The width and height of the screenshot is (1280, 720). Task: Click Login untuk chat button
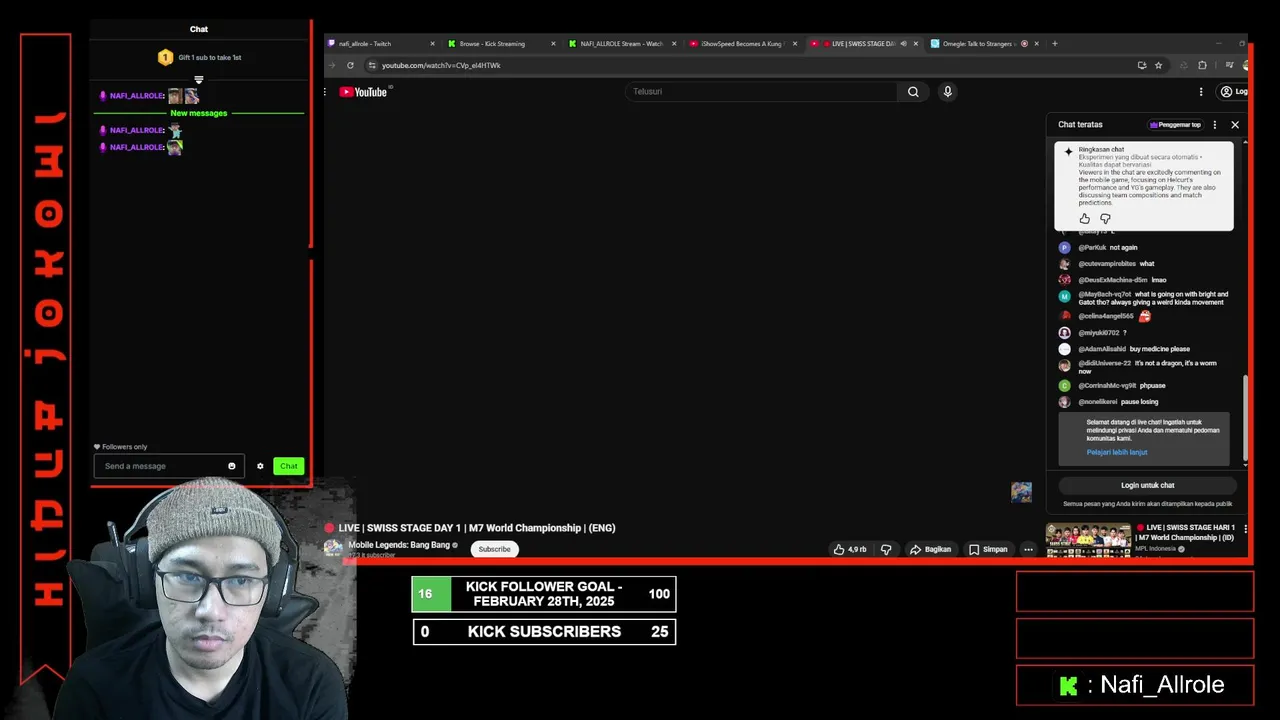[1148, 485]
